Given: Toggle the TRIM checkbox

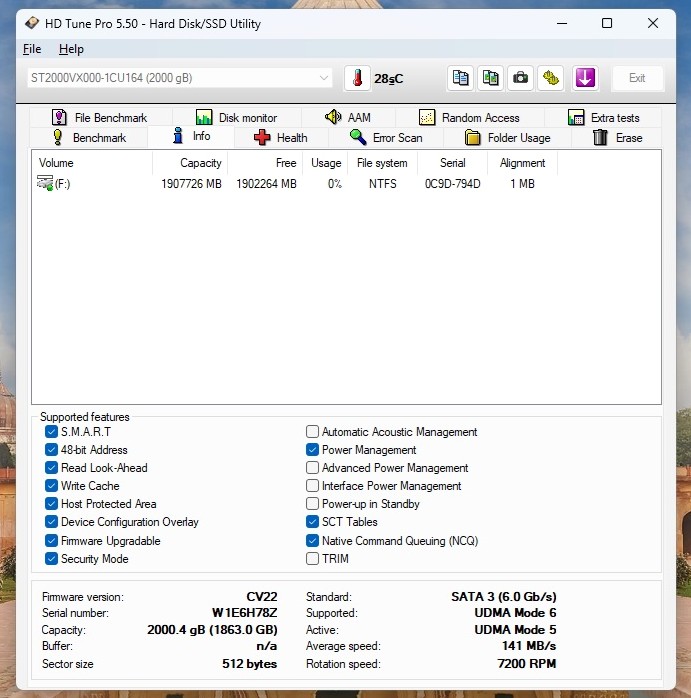Looking at the screenshot, I should (313, 559).
